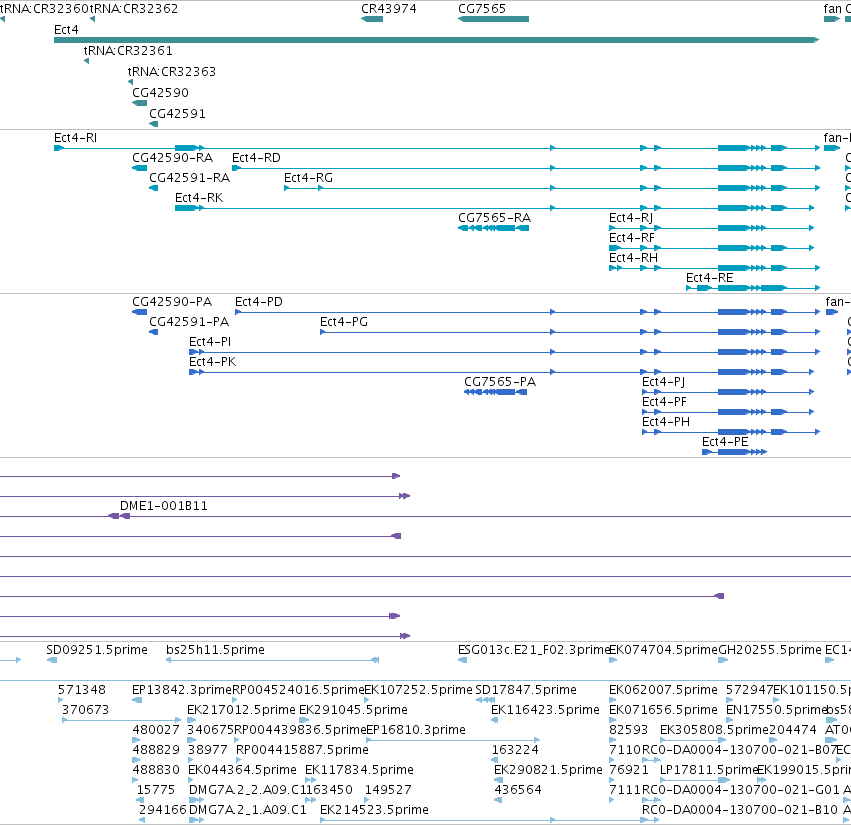The image size is (851, 825).
Task: Click the CG7565-RA transcript label
Action: pos(494,218)
